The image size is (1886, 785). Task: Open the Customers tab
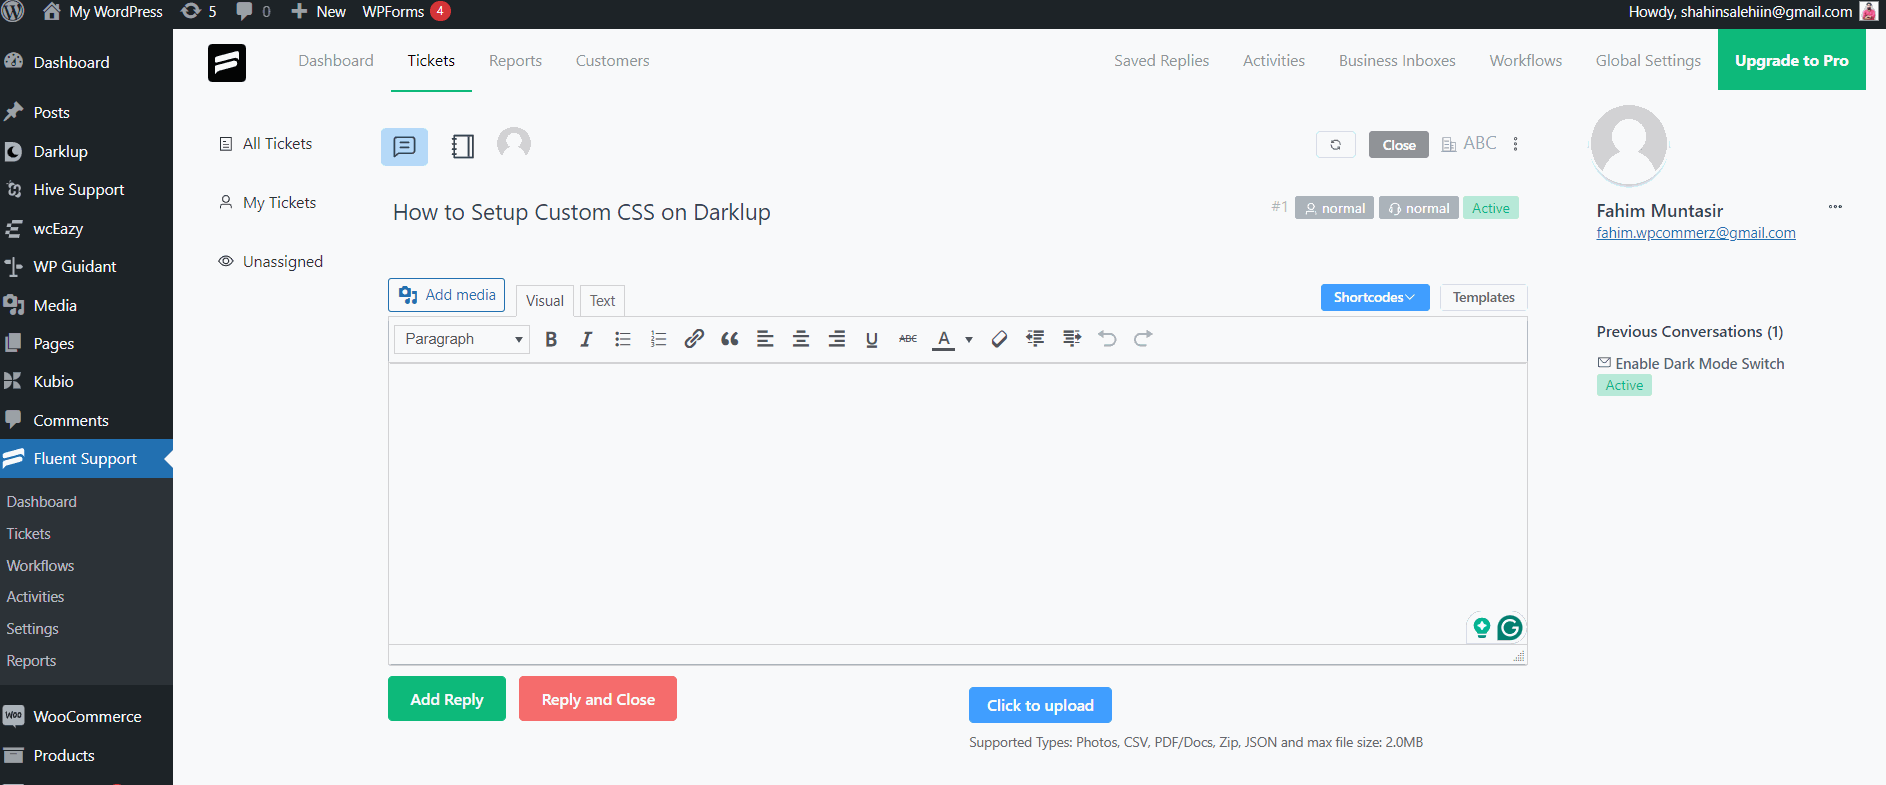(x=612, y=61)
